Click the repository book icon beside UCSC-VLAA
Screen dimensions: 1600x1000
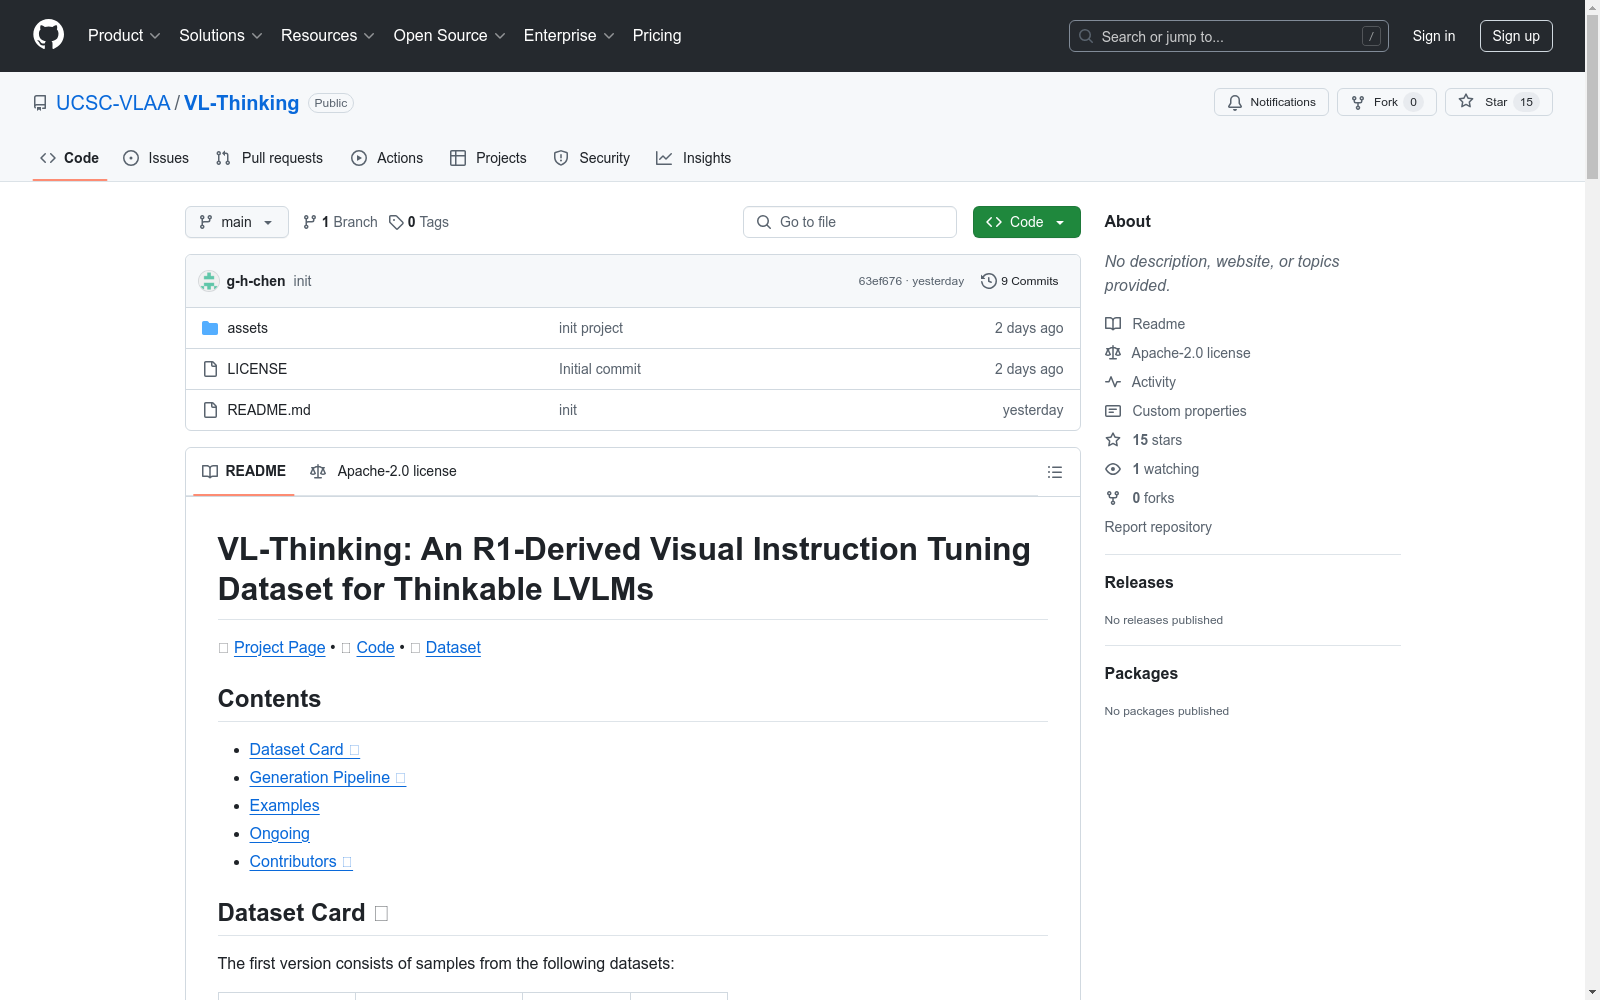[x=40, y=103]
